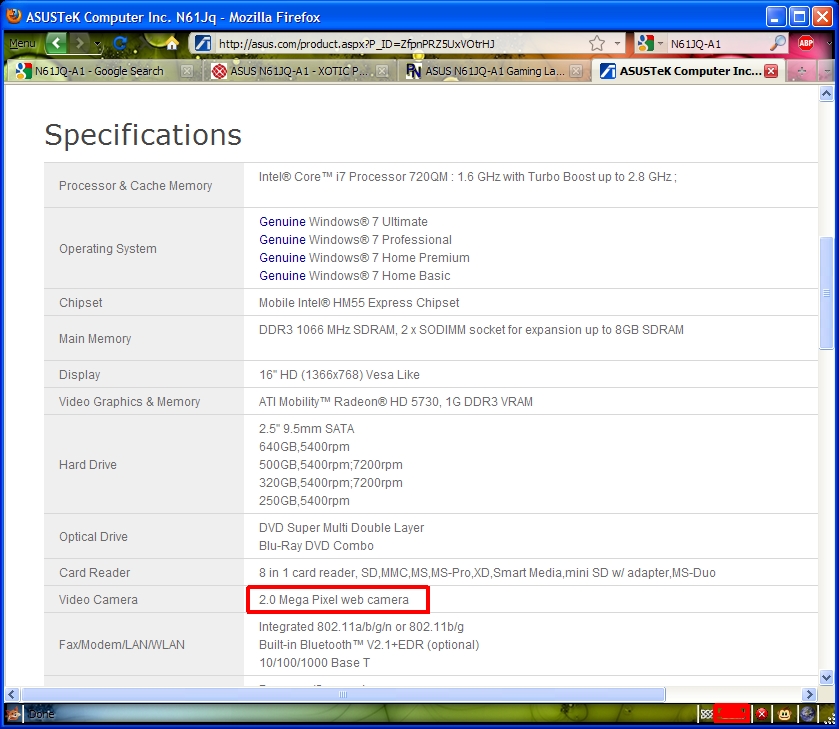Click the horizontal scrollbar right arrow

point(810,694)
